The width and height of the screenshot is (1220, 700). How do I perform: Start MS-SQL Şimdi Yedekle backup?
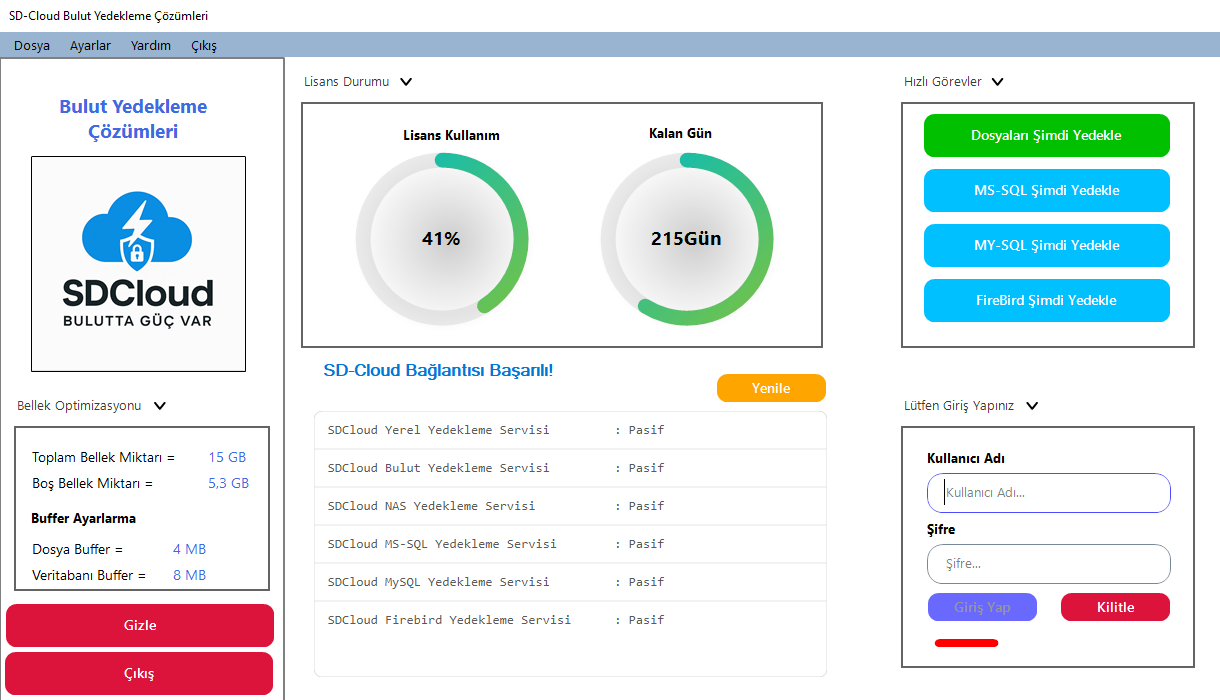click(x=1046, y=191)
